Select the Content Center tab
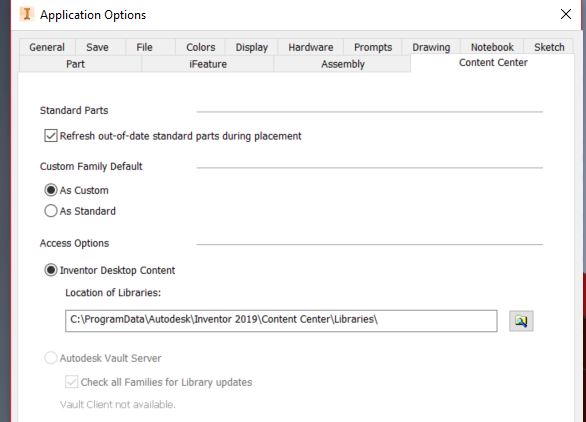586x422 pixels. 493,63
